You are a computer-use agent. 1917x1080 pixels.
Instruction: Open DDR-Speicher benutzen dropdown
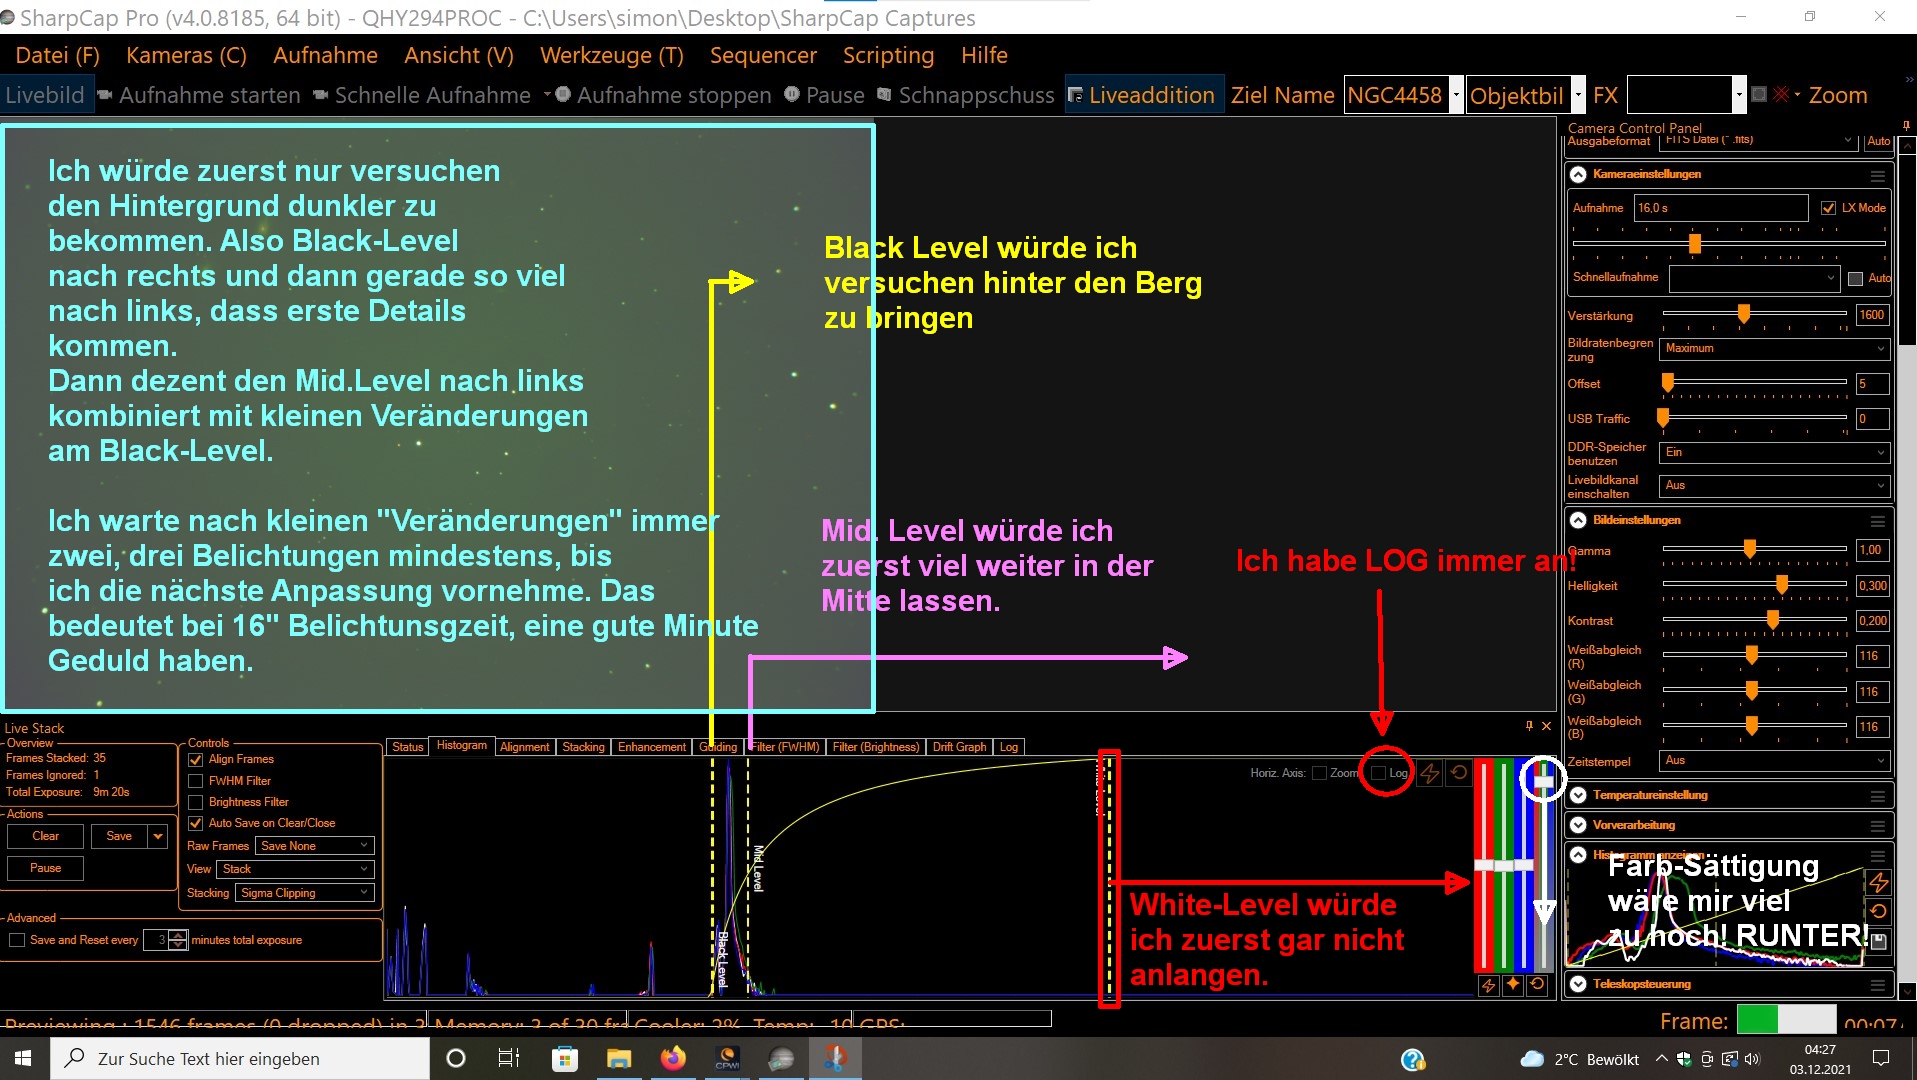[1774, 453]
